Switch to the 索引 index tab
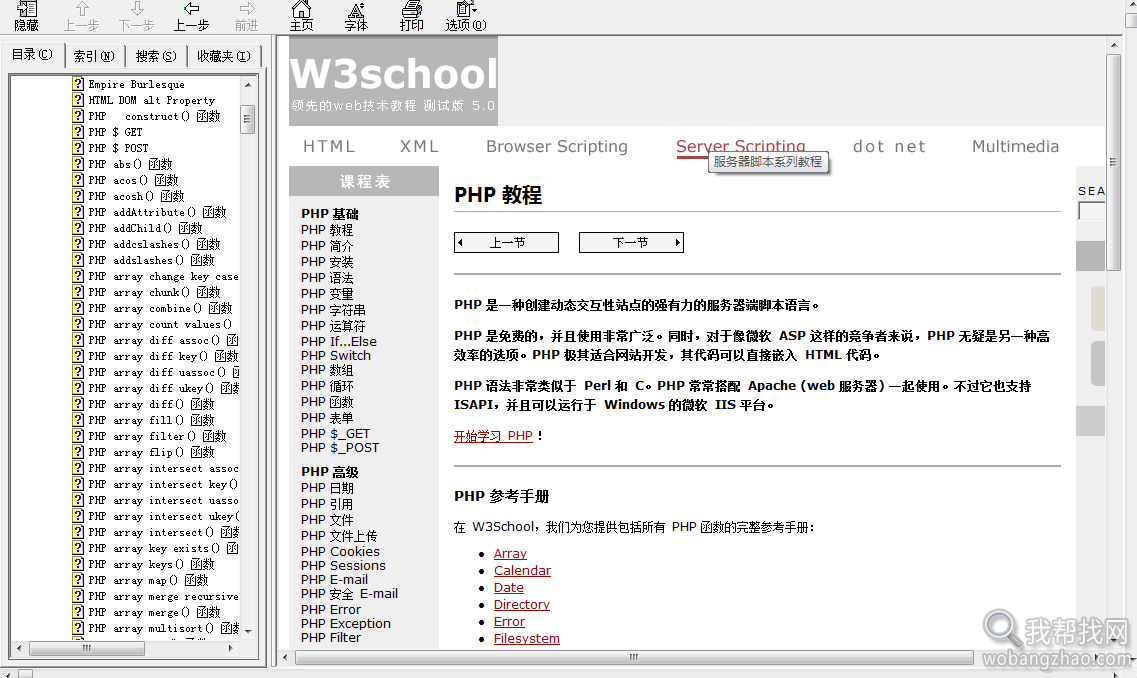This screenshot has width=1137, height=678. tap(94, 56)
